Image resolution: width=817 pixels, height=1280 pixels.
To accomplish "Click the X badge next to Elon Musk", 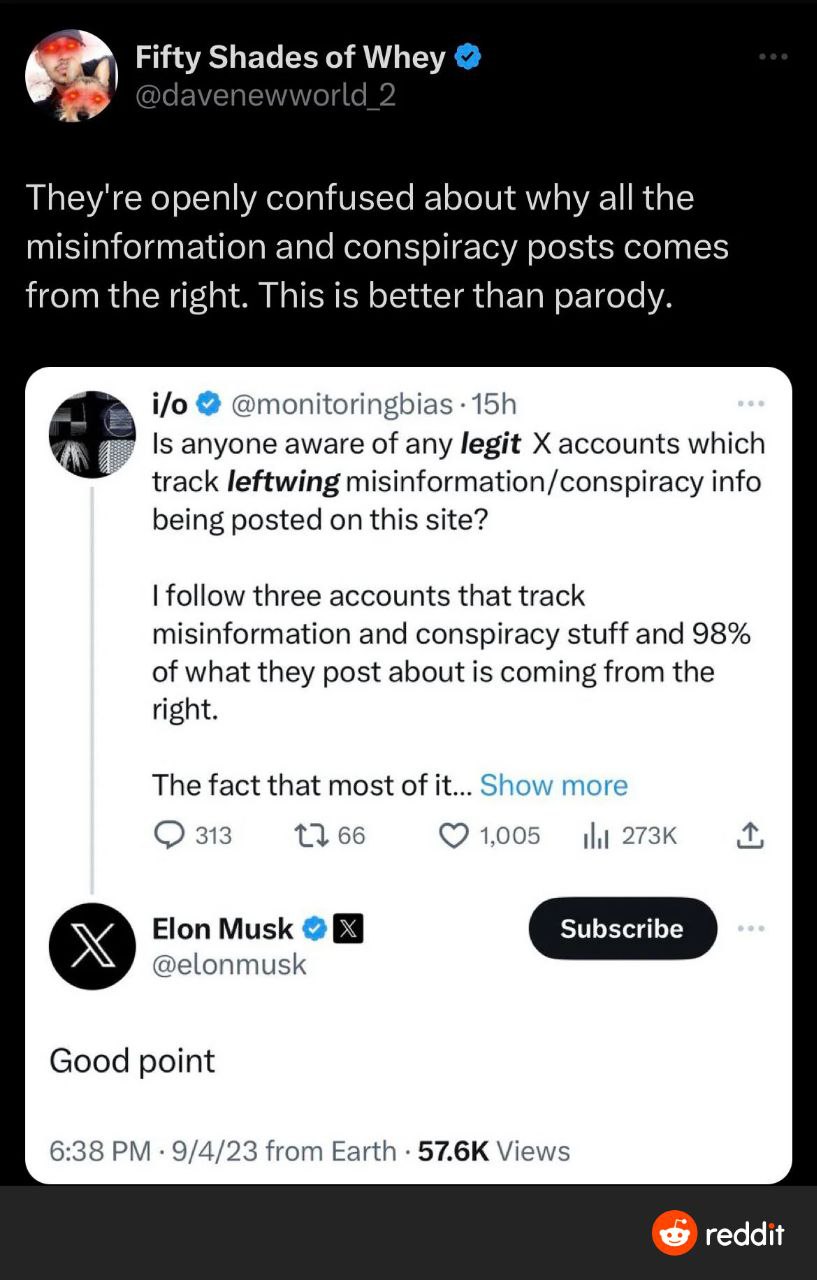I will [x=346, y=929].
